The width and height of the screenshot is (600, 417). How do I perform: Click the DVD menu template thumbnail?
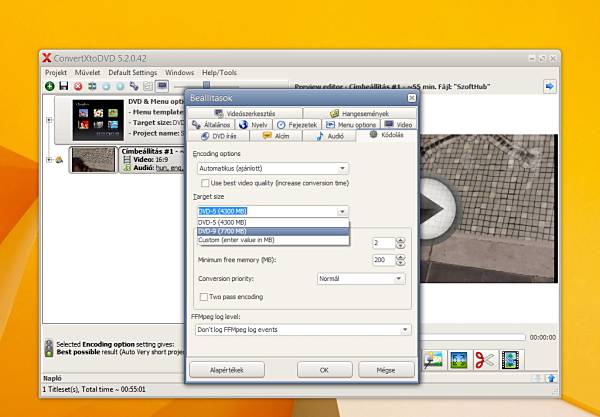(98, 120)
